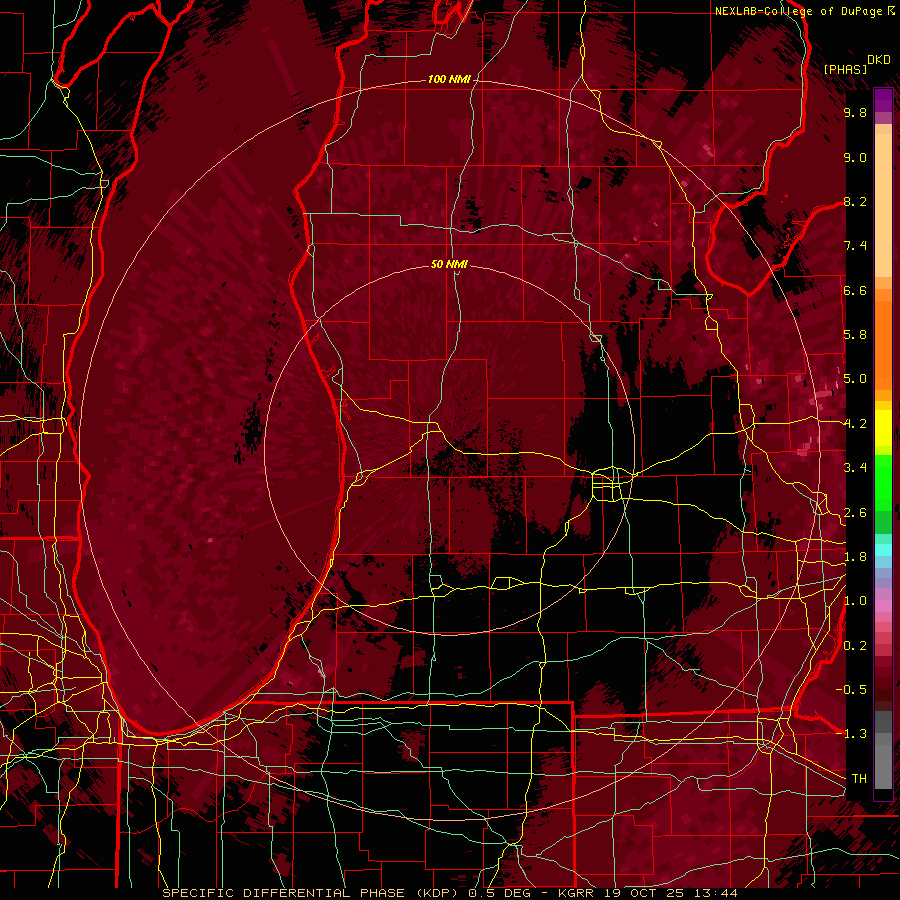The width and height of the screenshot is (900, 900).
Task: Click the 9.8 value on the color scale
Action: 855,112
